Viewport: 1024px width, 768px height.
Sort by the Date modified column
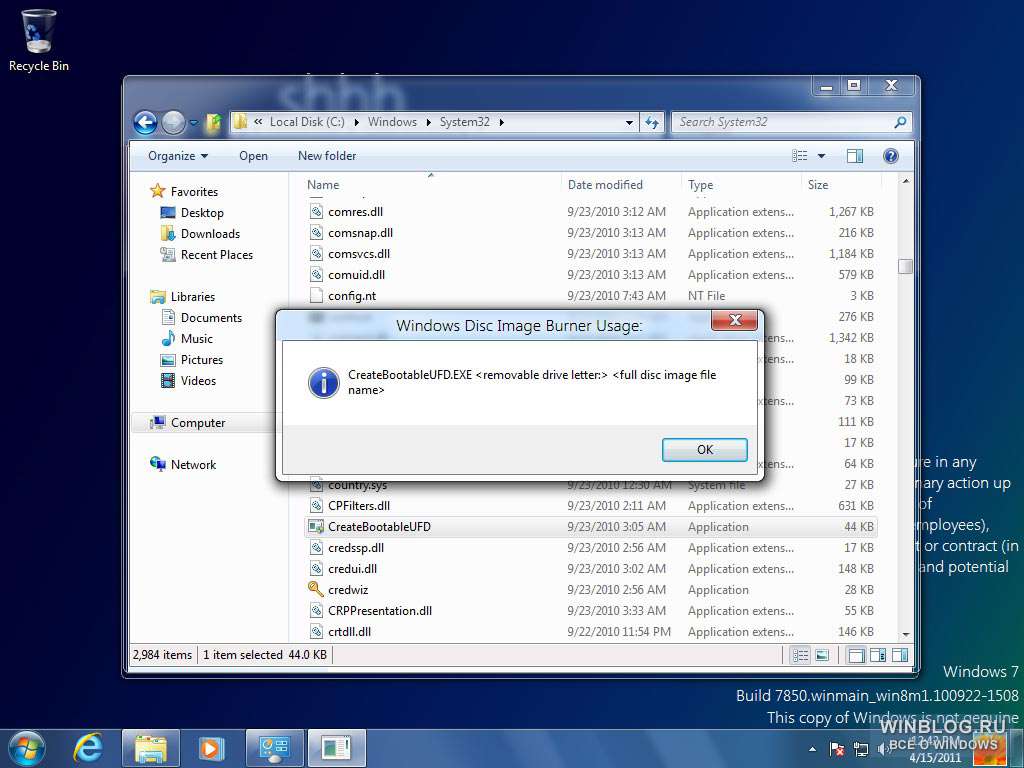[x=620, y=184]
